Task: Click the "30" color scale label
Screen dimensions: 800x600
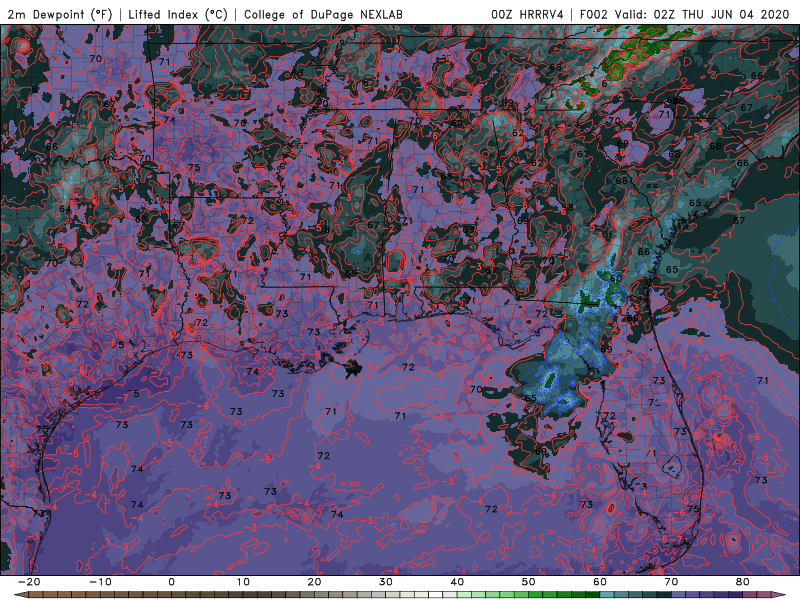Action: [x=386, y=582]
